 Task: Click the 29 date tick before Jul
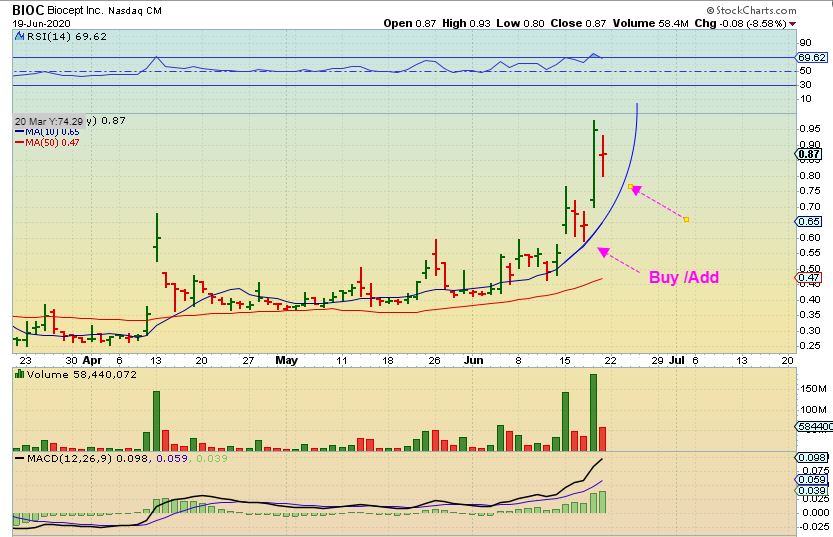pos(657,360)
